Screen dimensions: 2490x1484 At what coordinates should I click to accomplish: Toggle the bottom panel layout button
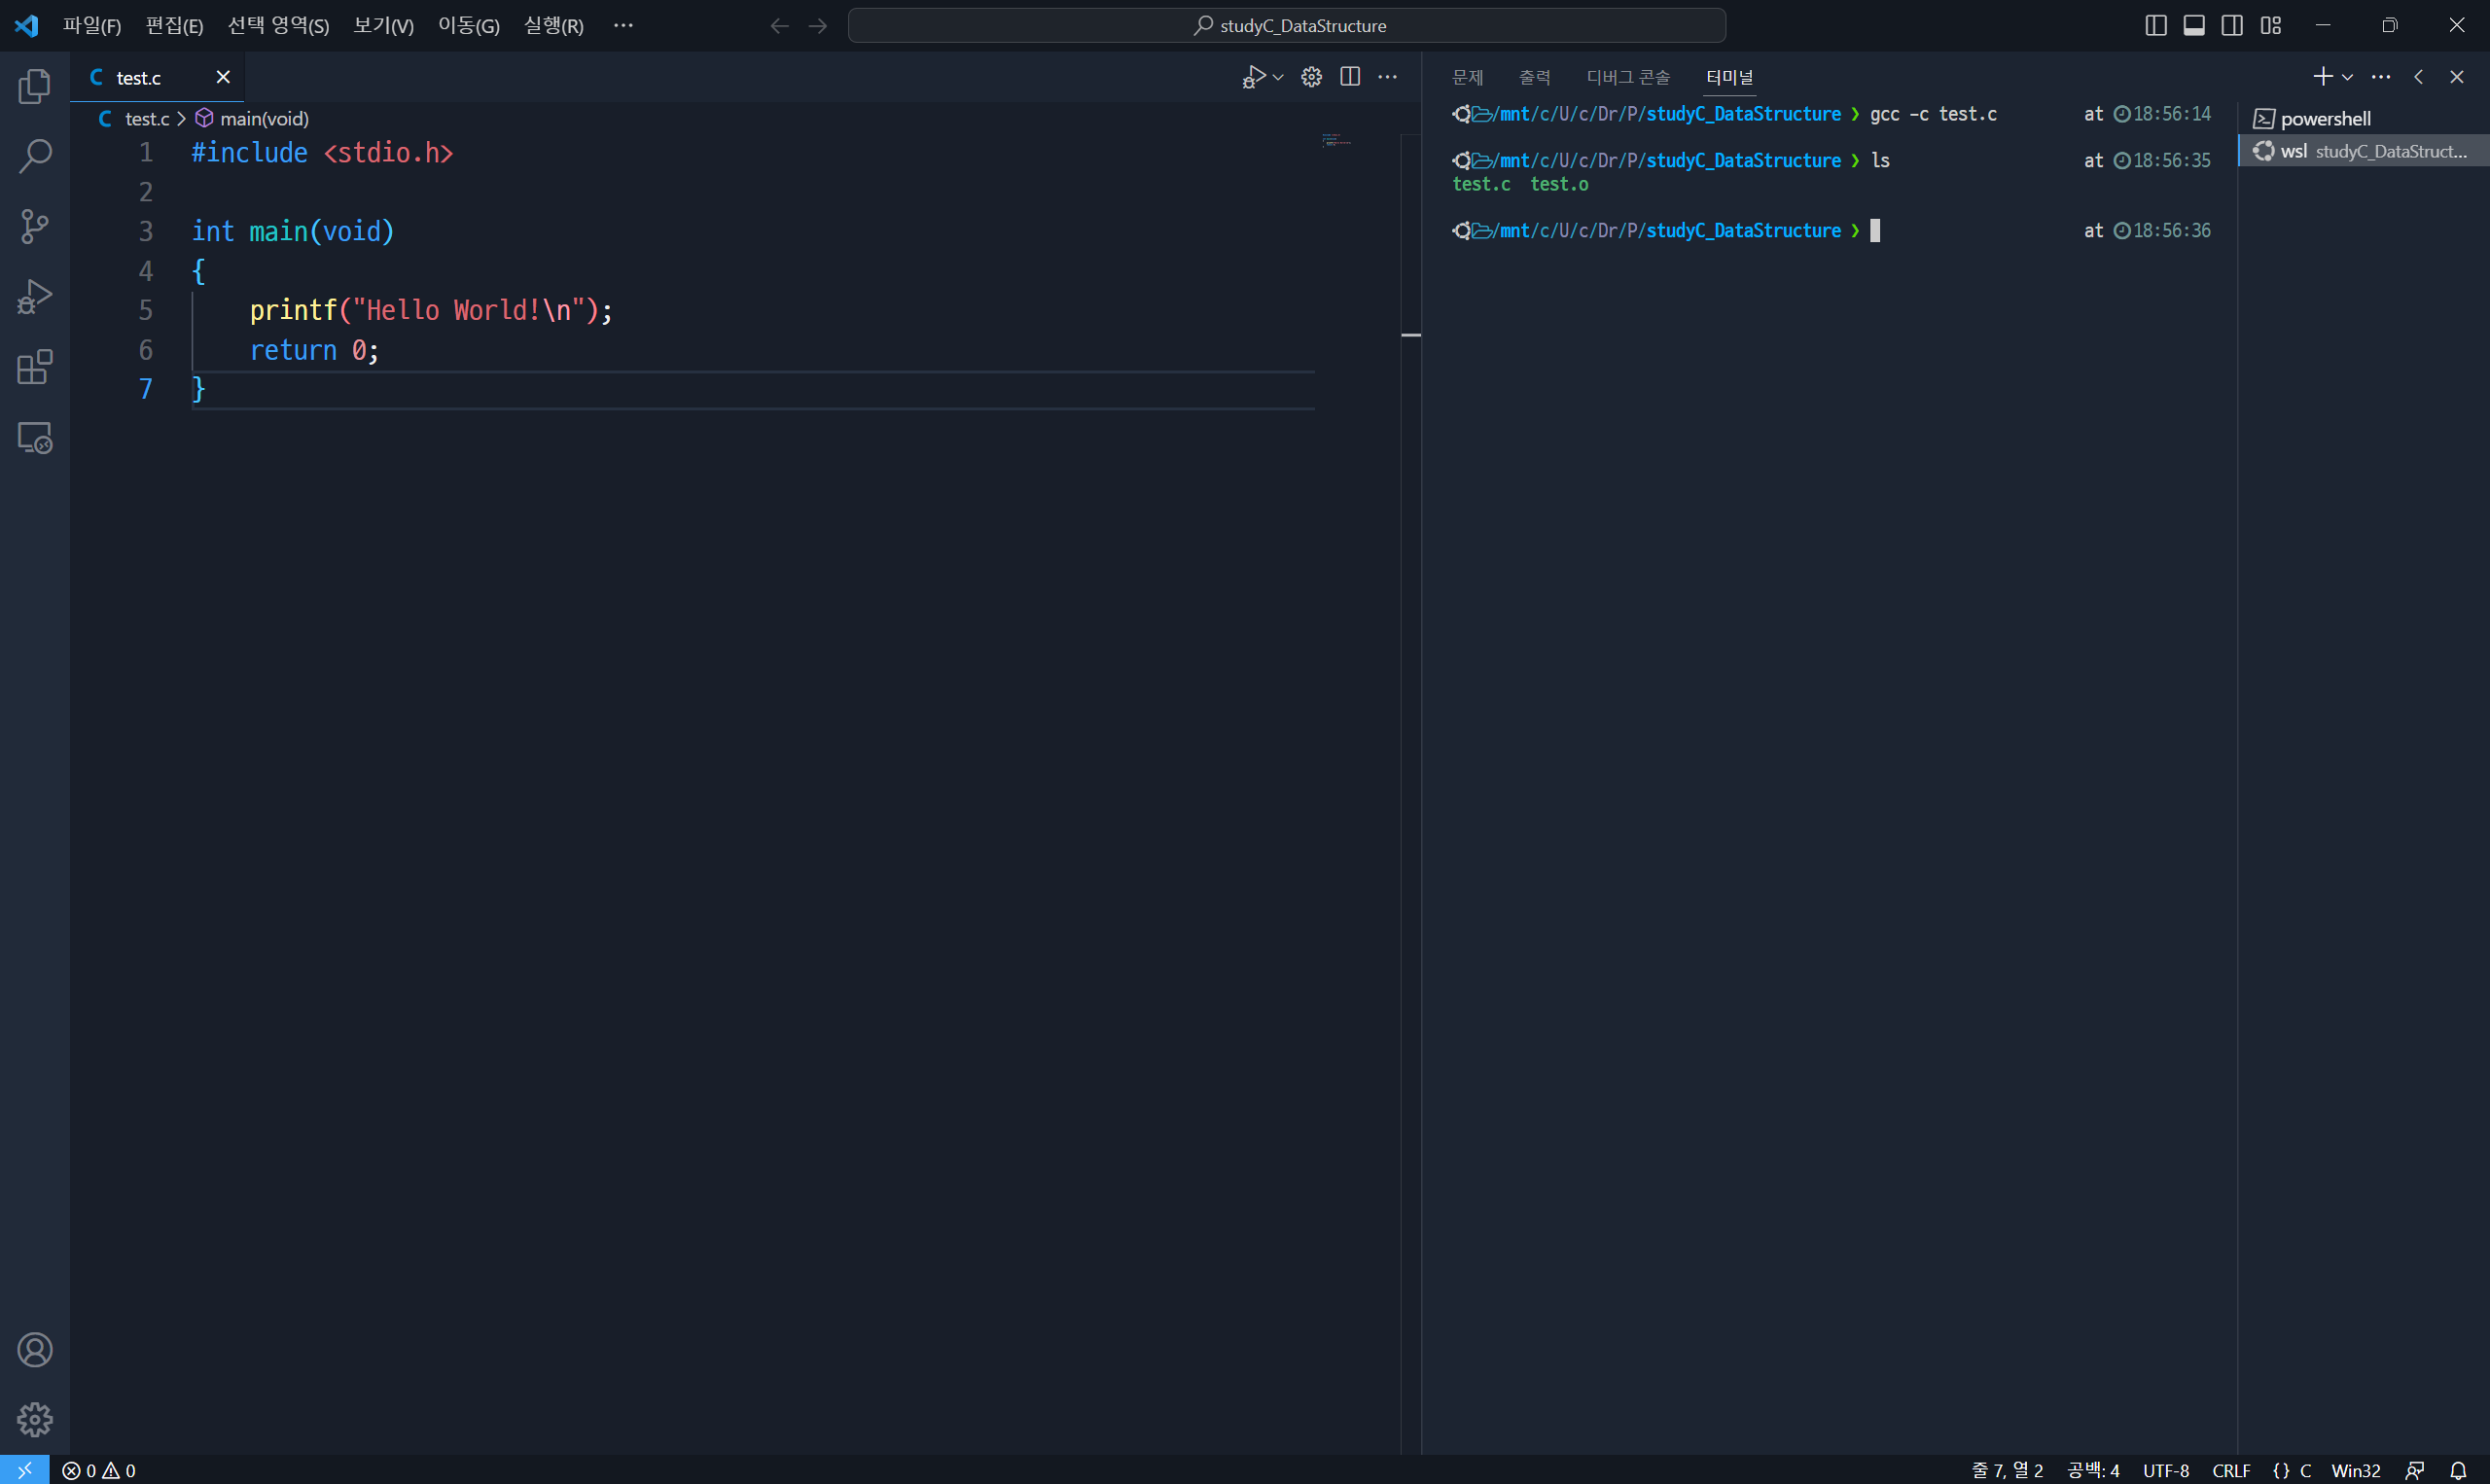pyautogui.click(x=2194, y=26)
